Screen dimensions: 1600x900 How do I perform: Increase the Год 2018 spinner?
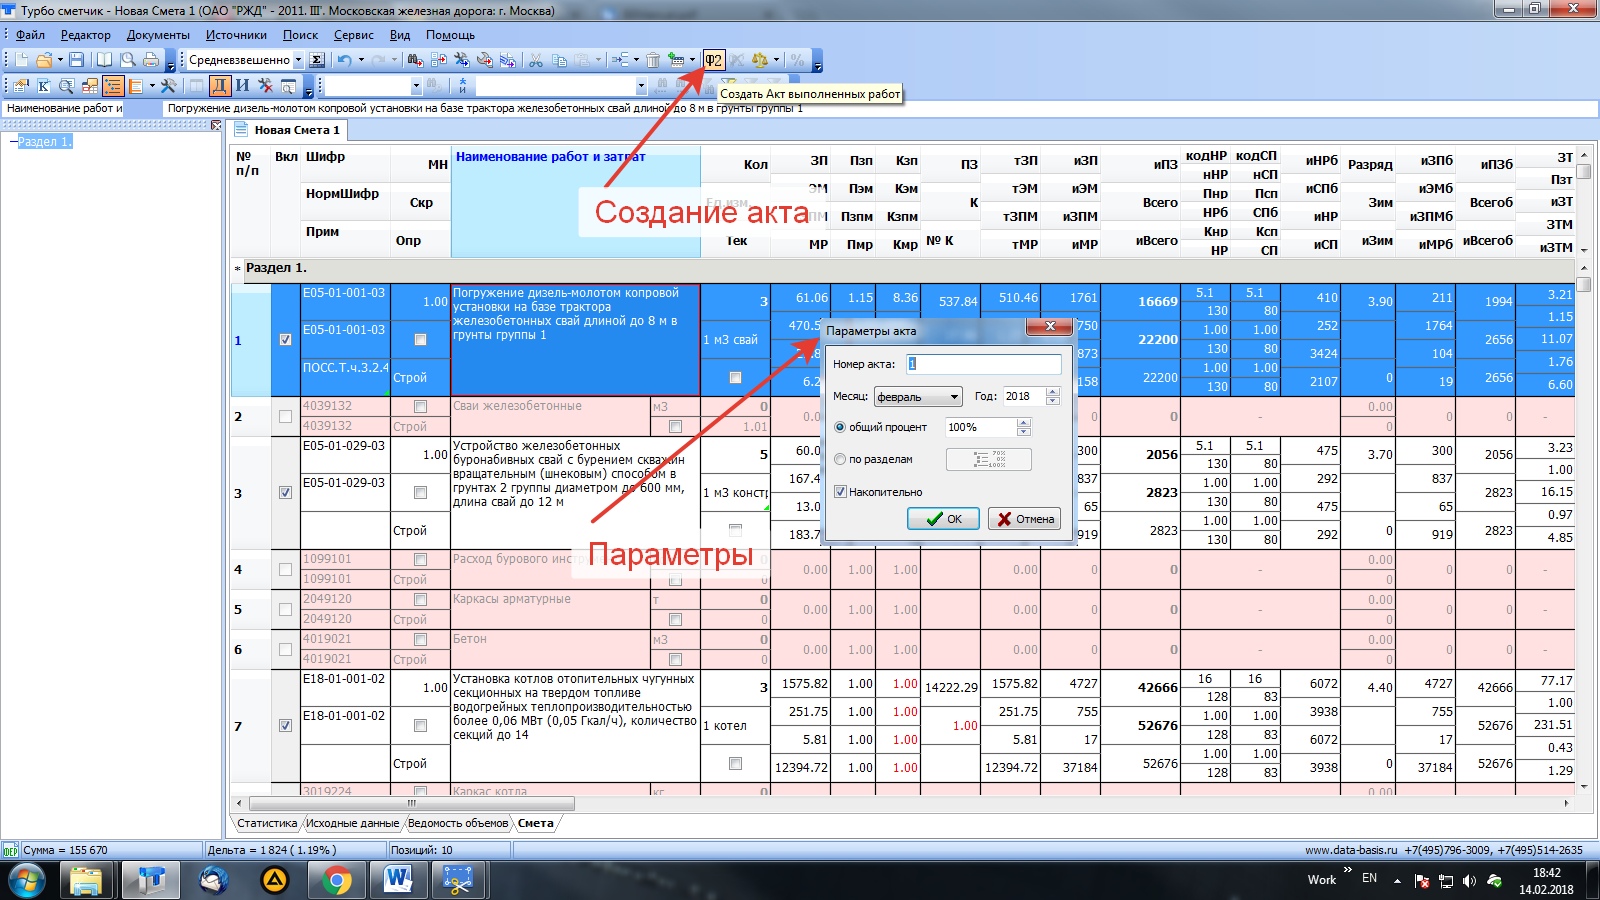click(x=1052, y=392)
